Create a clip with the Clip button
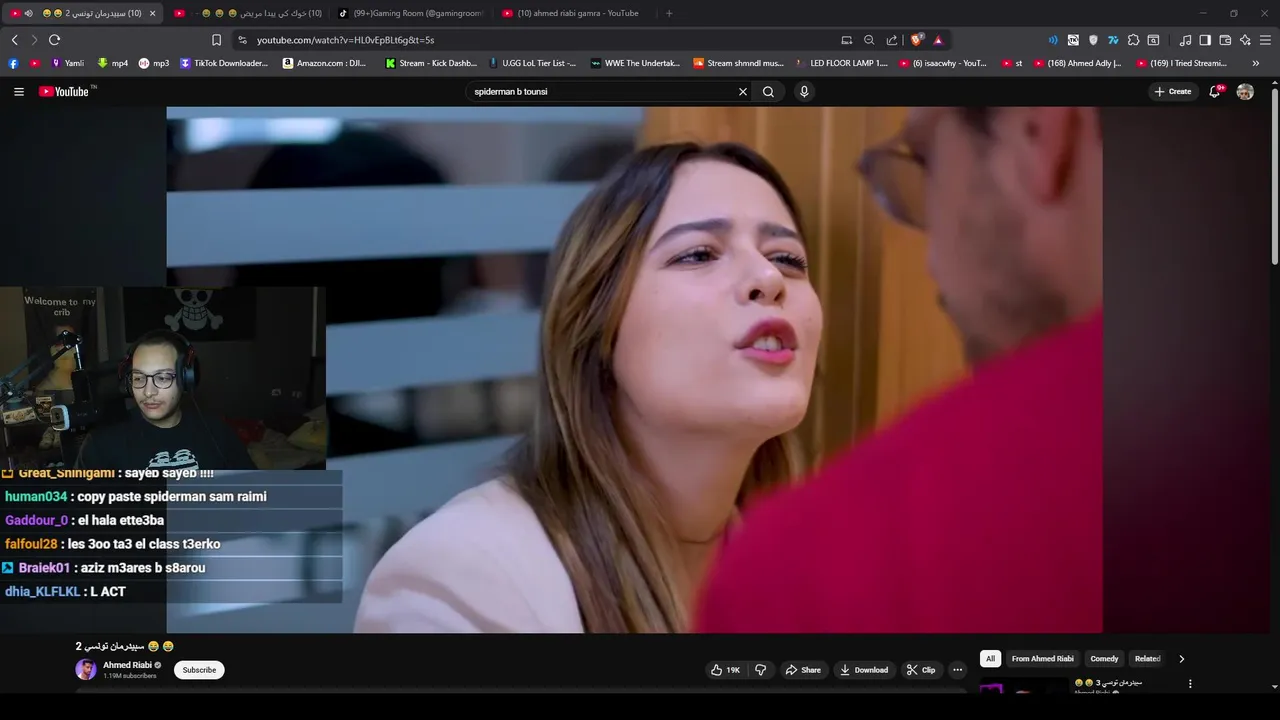 click(921, 670)
